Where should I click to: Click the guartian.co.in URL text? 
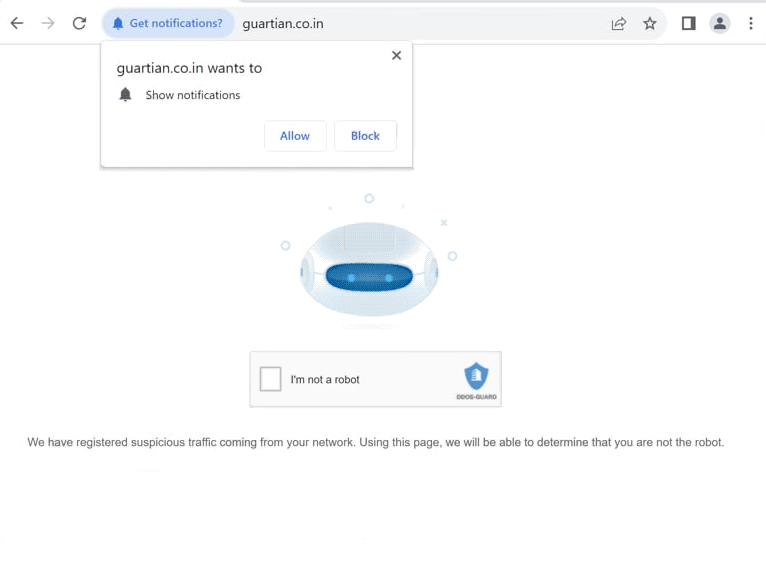(x=283, y=24)
